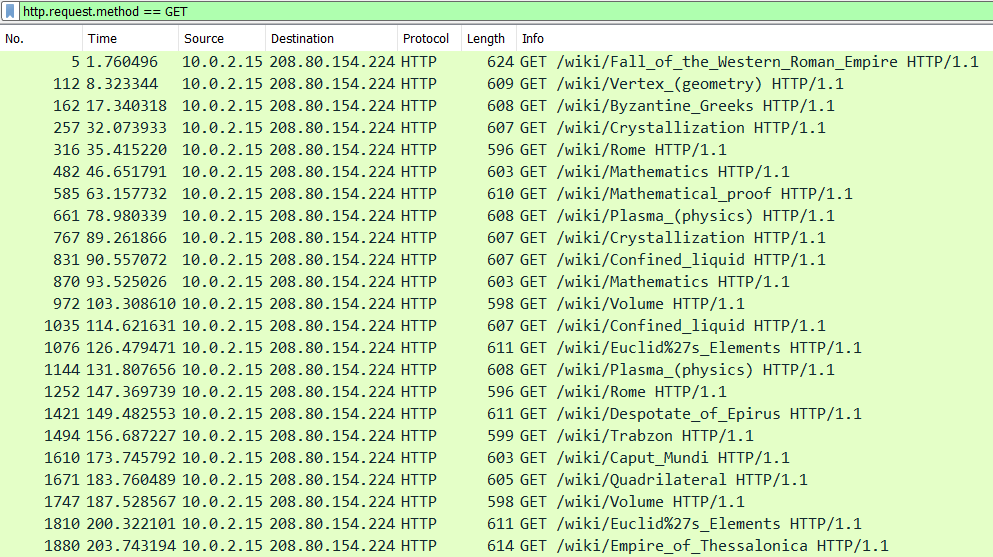Select packet 1810 Euclid%27s_Elements request
The width and height of the screenshot is (993, 557).
pos(496,523)
